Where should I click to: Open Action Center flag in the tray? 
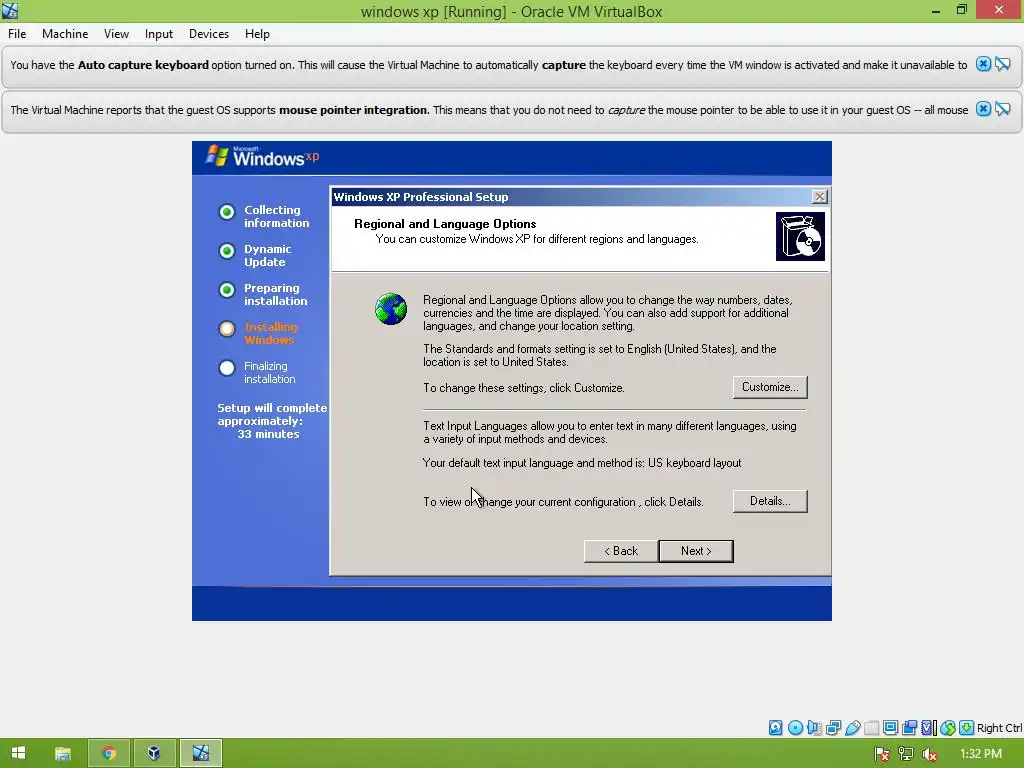click(x=882, y=754)
